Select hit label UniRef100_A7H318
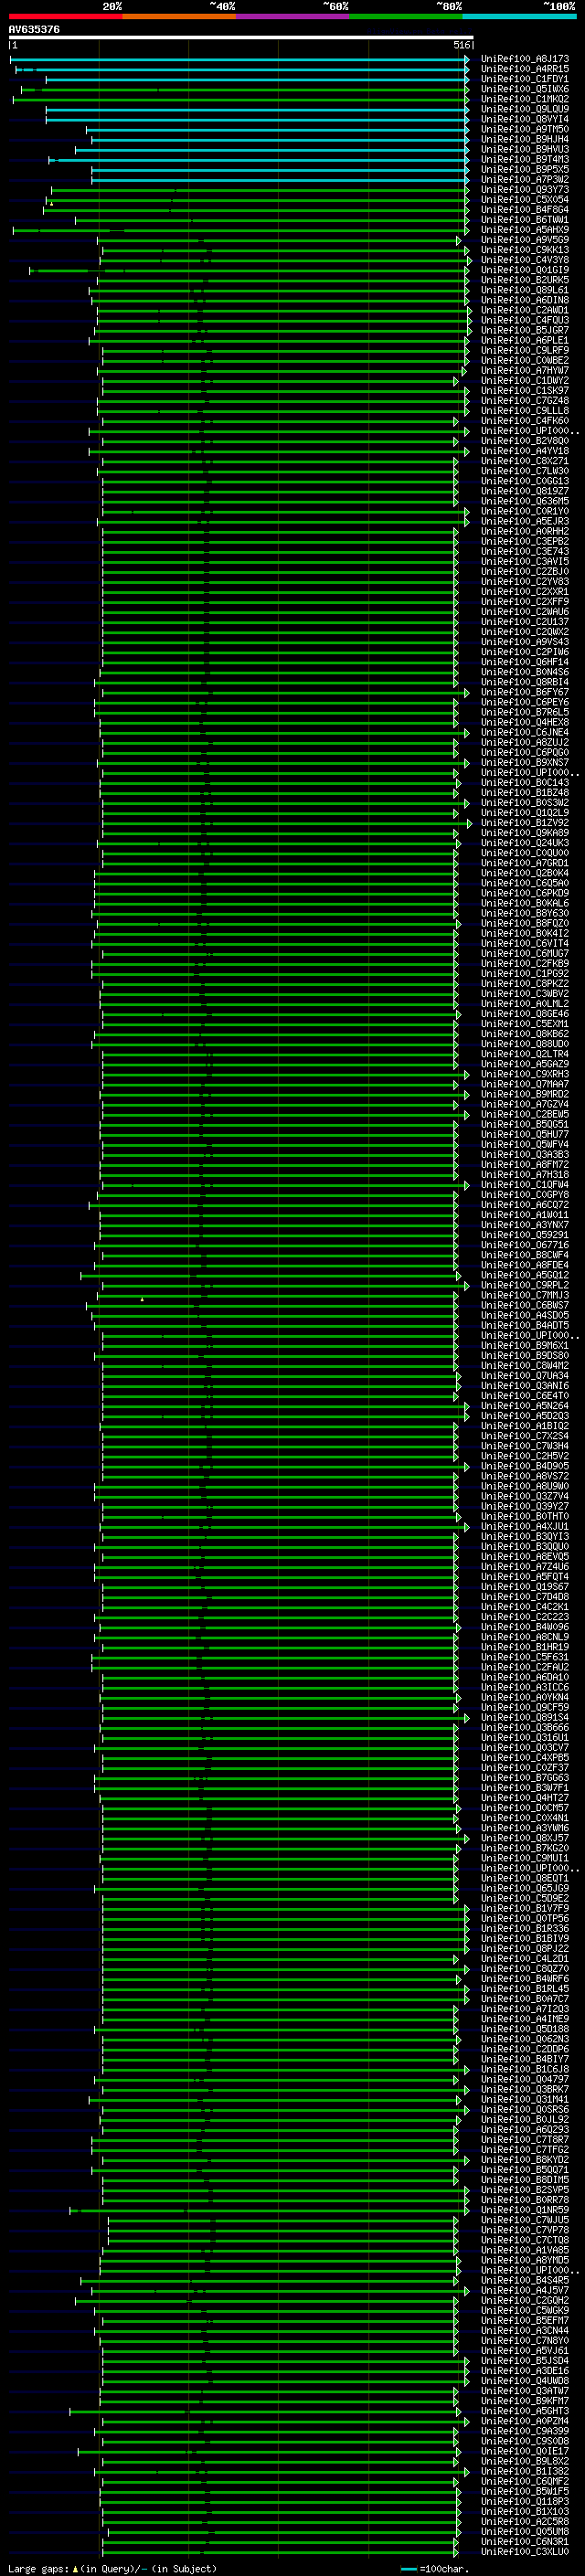The image size is (585, 2576). (x=525, y=1174)
